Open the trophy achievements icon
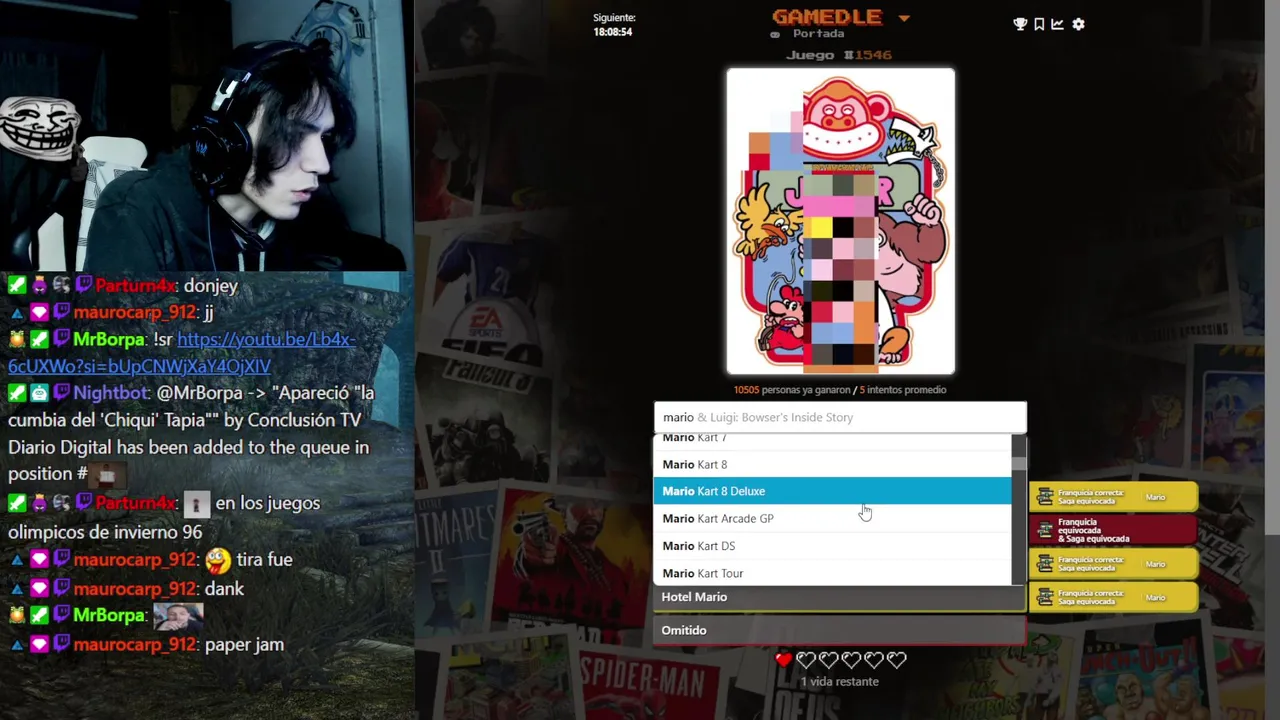 click(1020, 24)
